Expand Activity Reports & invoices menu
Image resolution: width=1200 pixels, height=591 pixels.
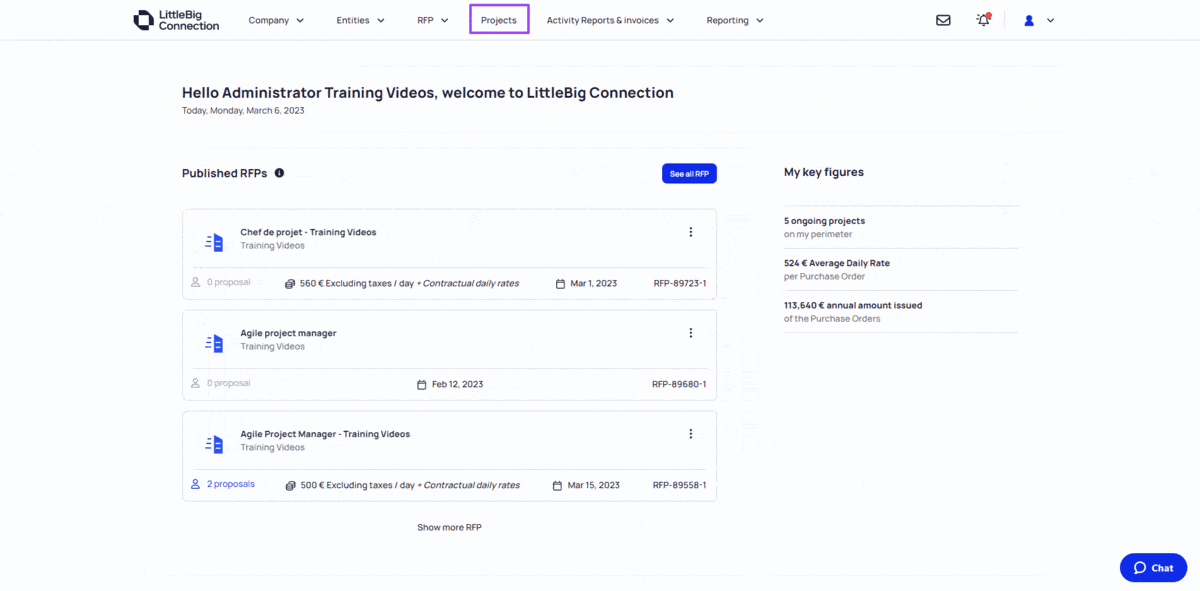(610, 20)
